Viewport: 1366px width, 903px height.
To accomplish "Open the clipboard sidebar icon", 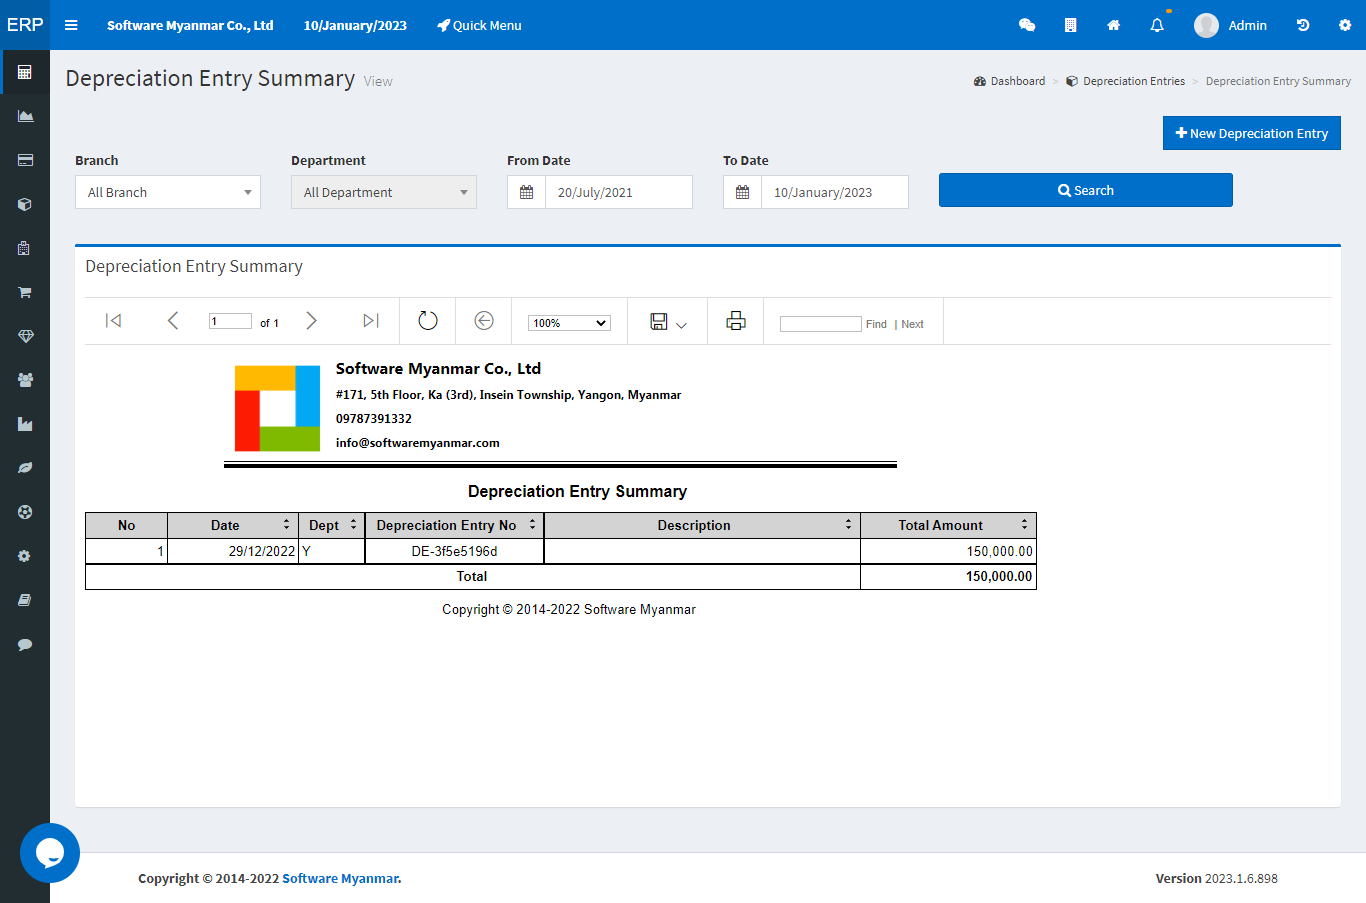I will click(25, 248).
